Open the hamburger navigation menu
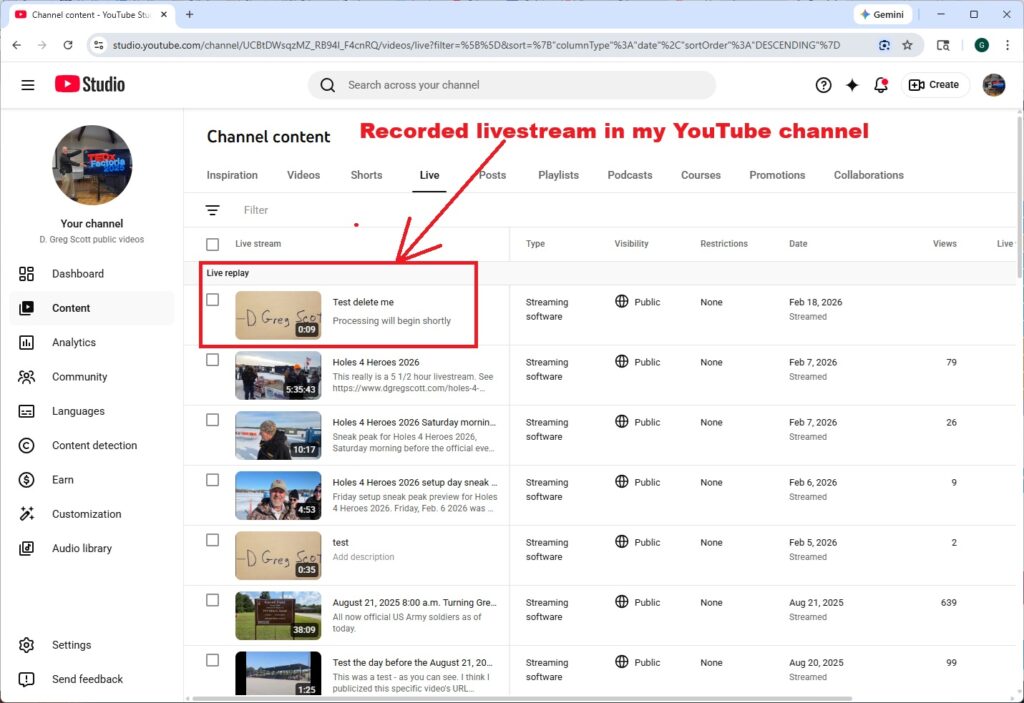Image resolution: width=1024 pixels, height=703 pixels. click(27, 84)
